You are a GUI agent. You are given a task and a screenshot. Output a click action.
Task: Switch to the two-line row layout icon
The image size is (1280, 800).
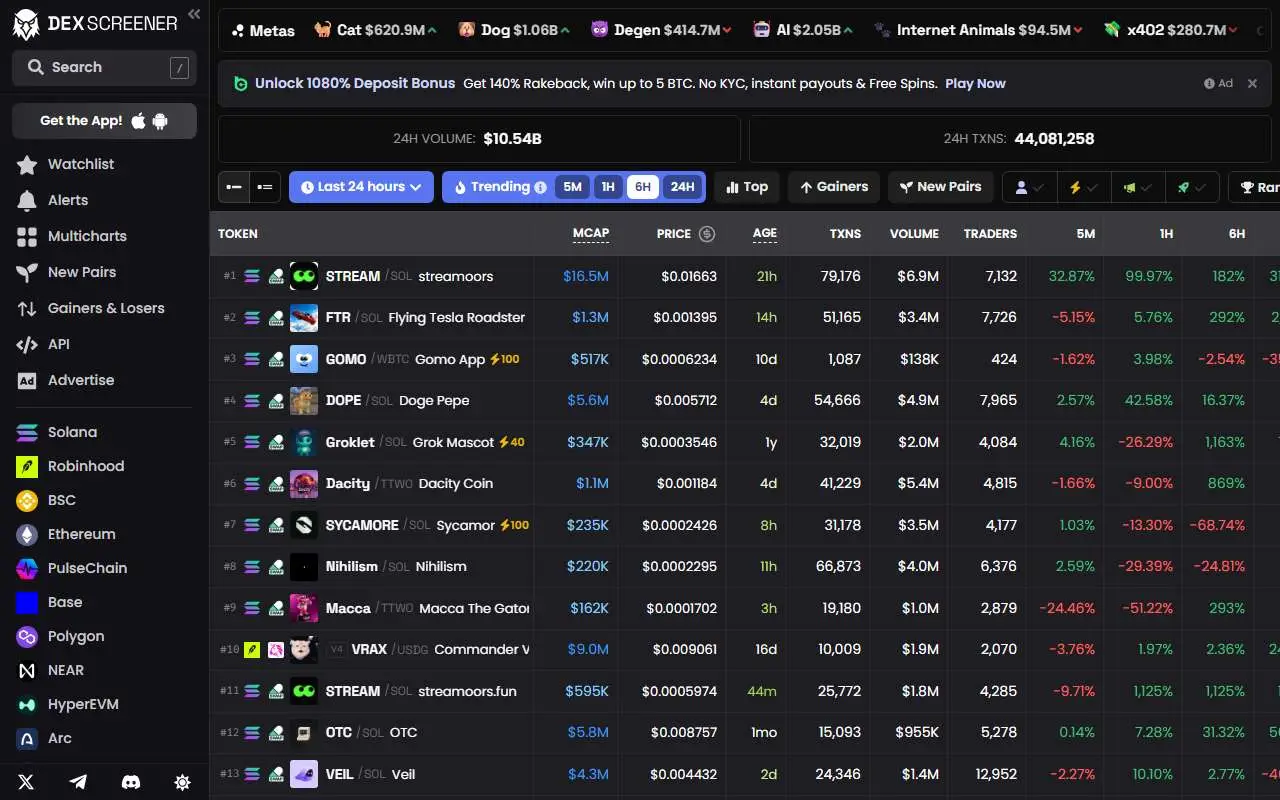click(x=265, y=187)
